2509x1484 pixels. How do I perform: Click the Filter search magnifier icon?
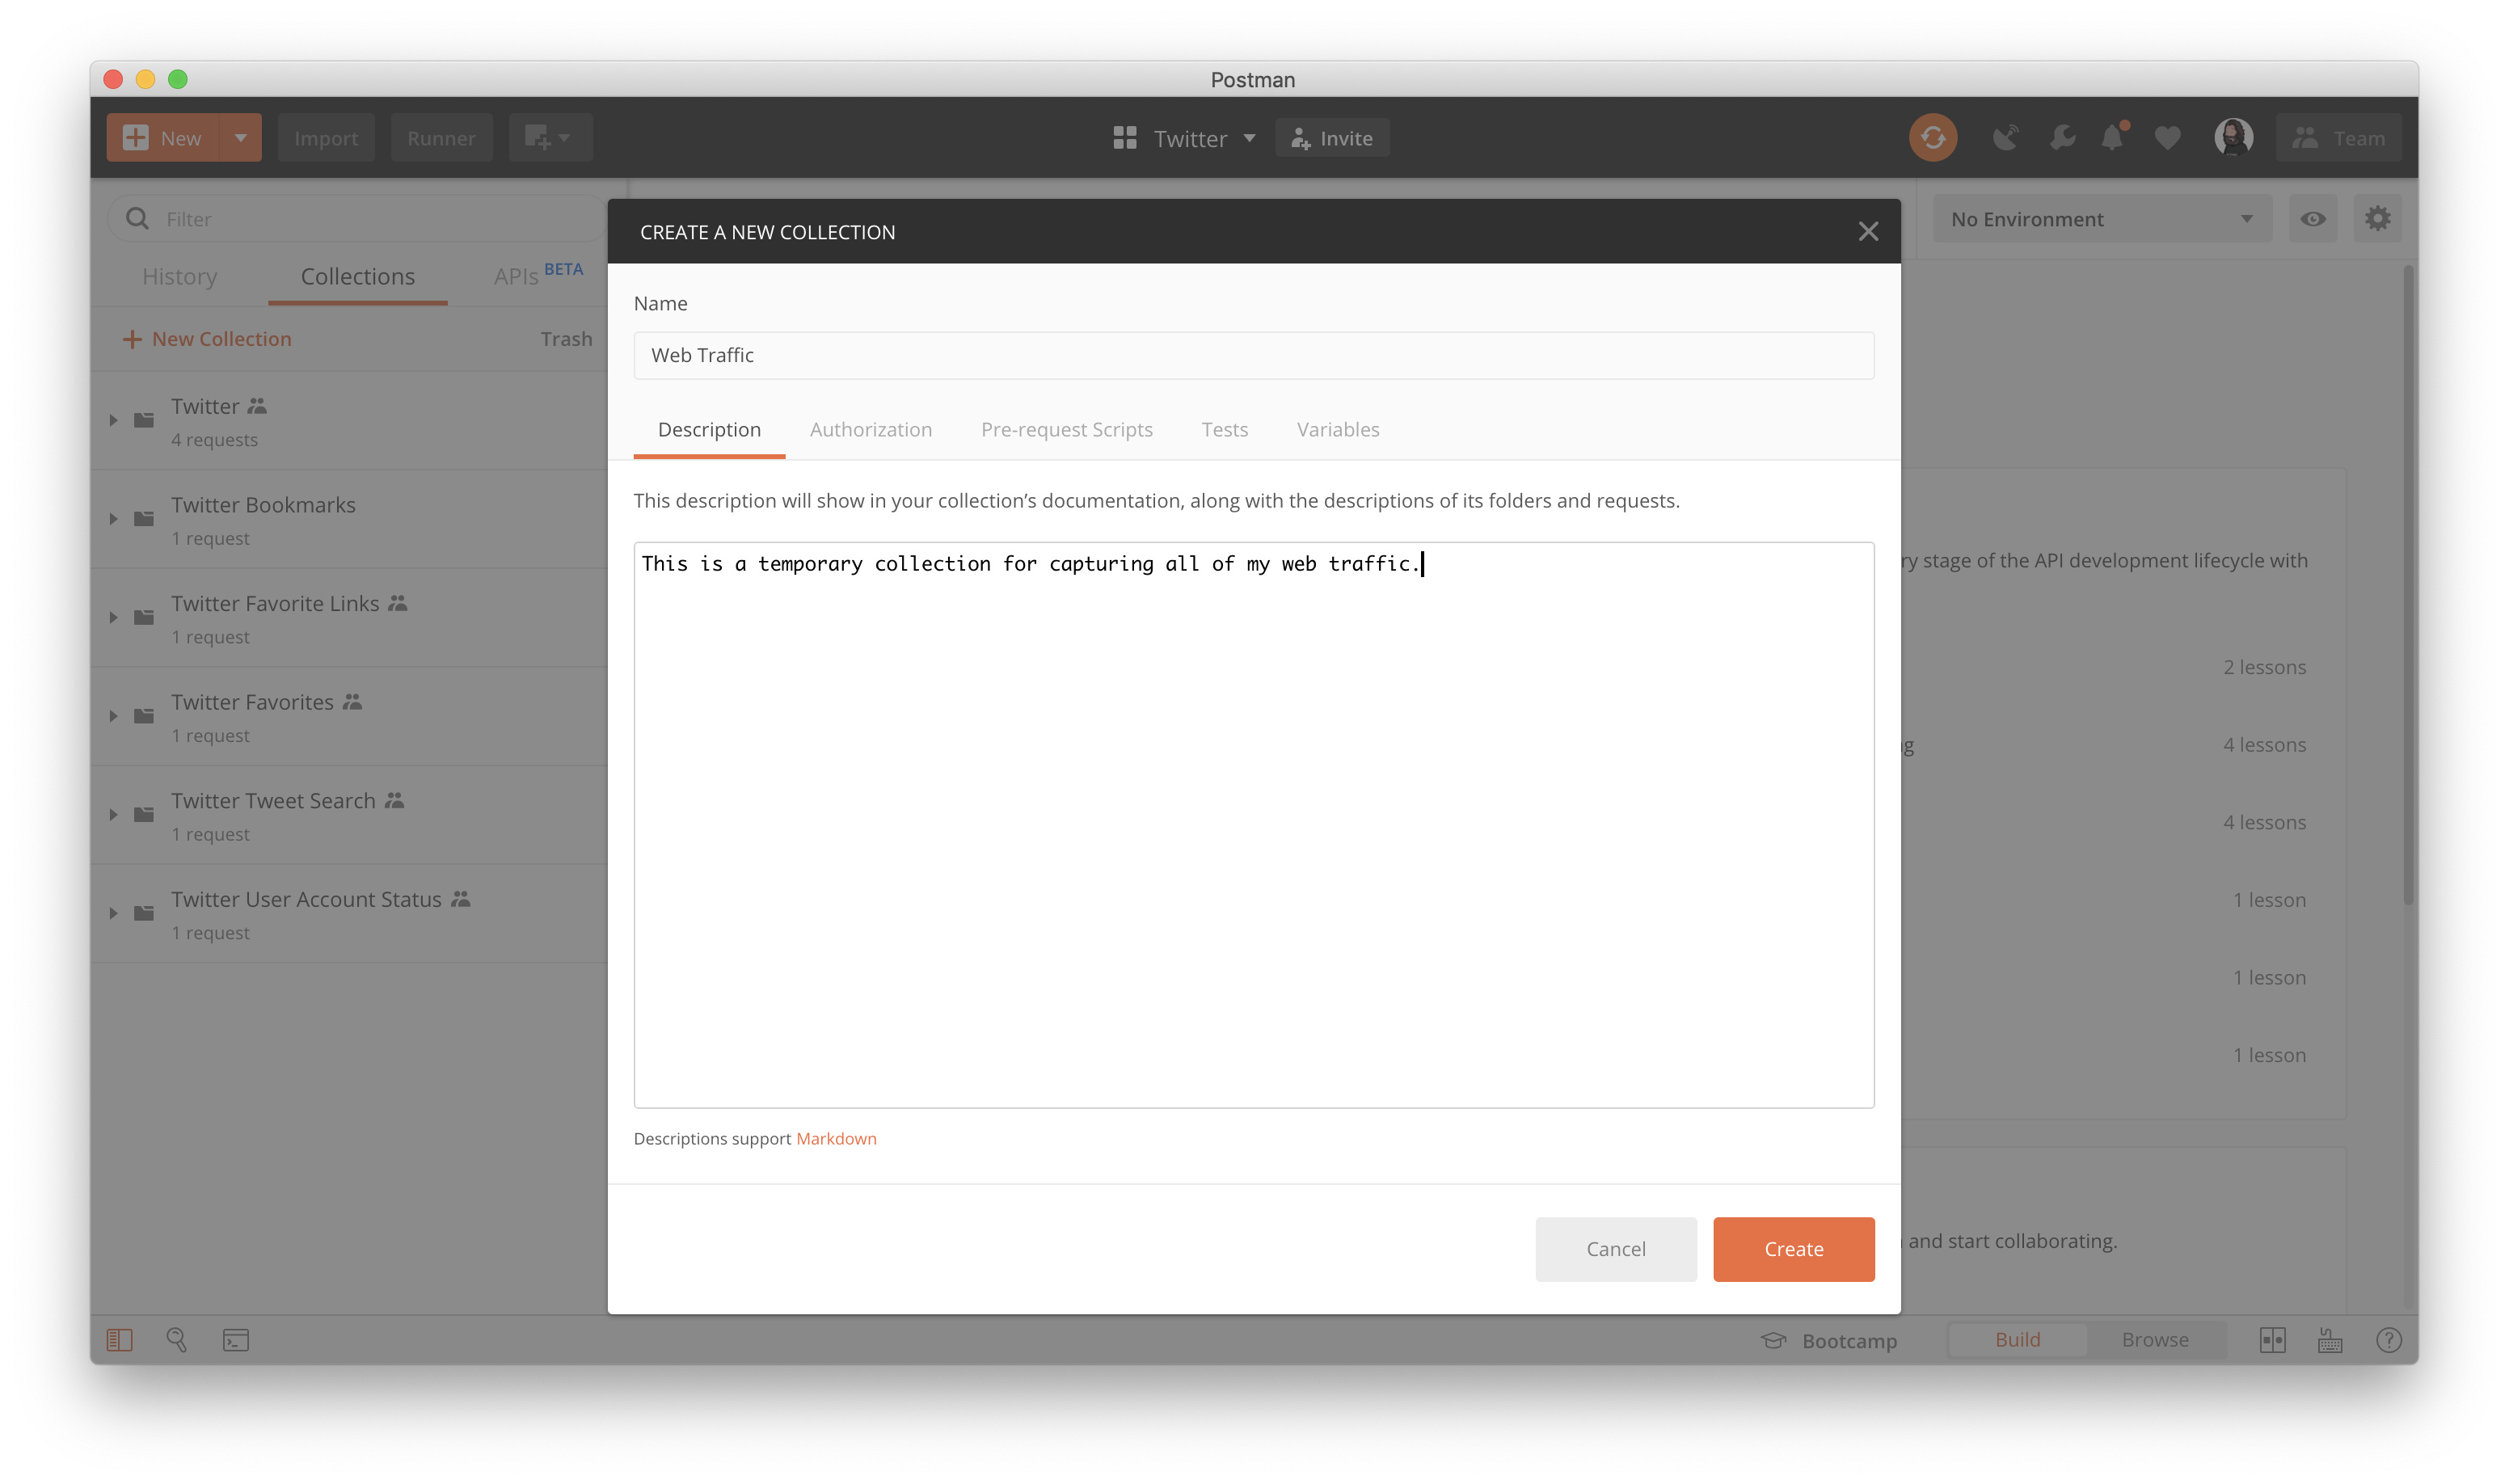pyautogui.click(x=137, y=219)
